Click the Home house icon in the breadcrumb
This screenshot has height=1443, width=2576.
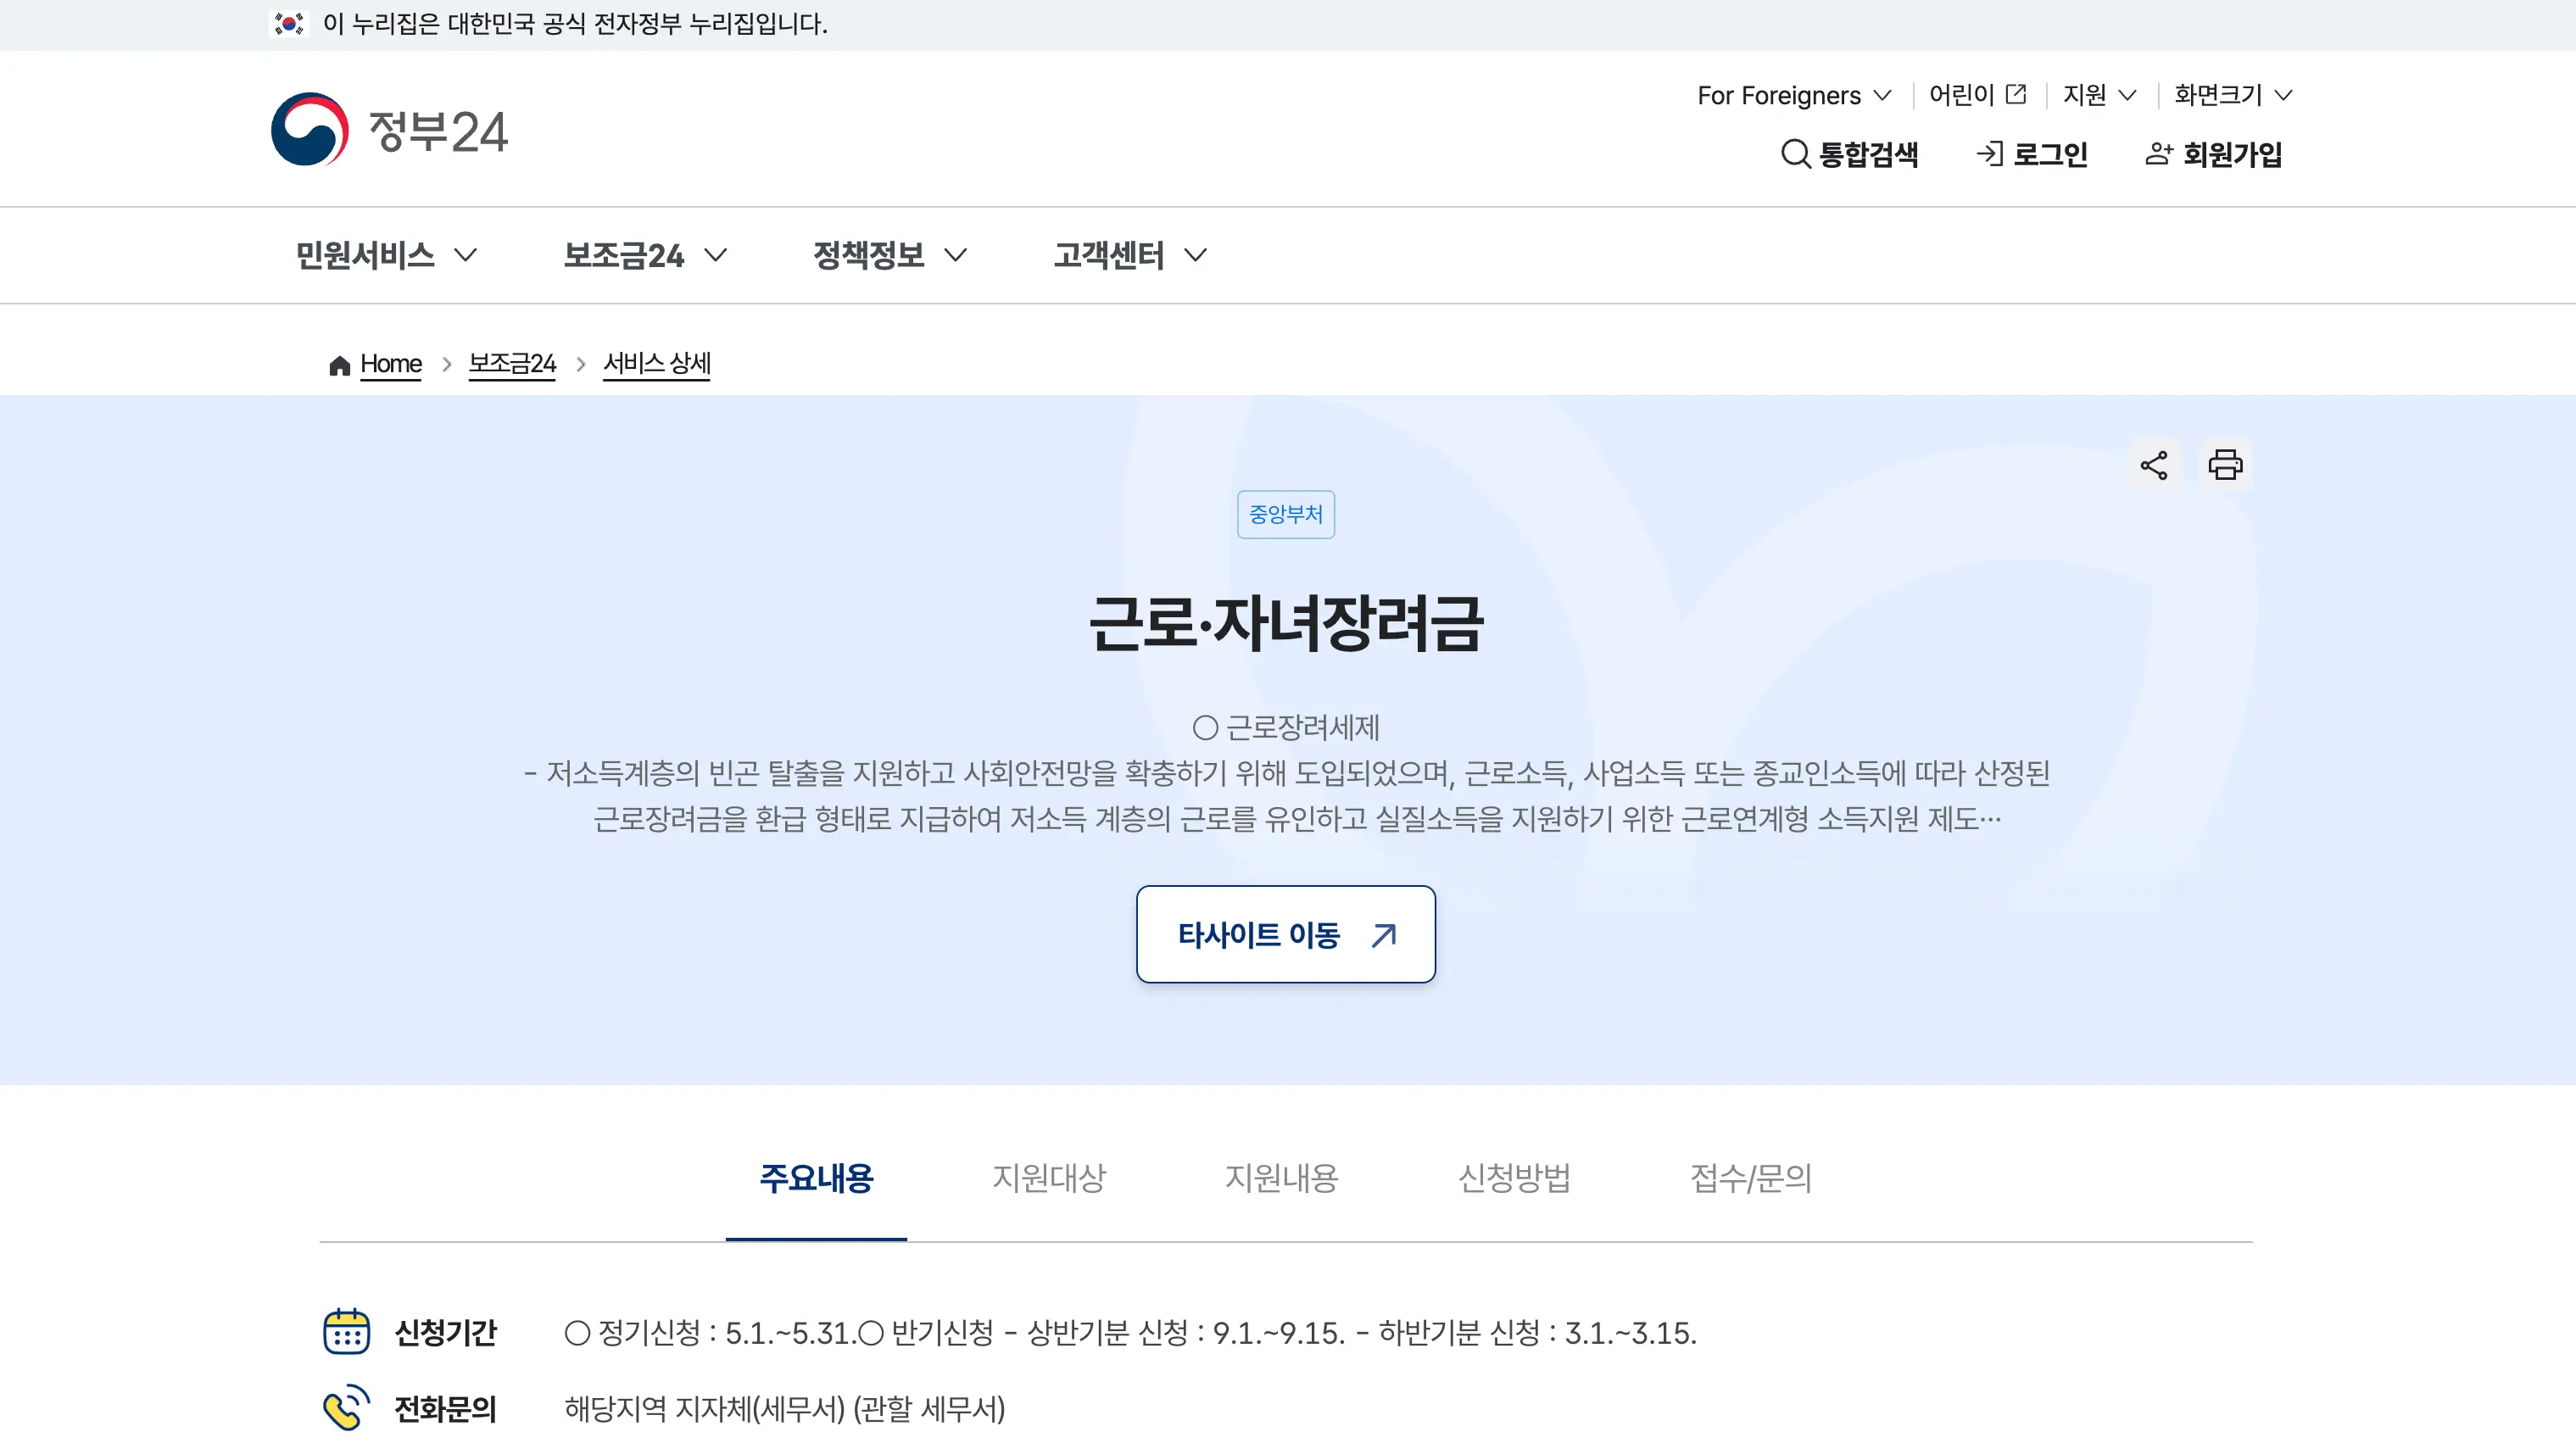pyautogui.click(x=339, y=365)
